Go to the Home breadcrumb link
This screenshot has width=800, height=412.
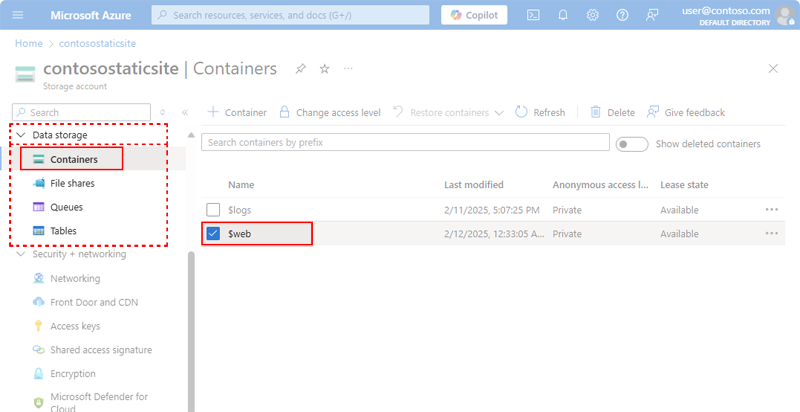click(28, 44)
